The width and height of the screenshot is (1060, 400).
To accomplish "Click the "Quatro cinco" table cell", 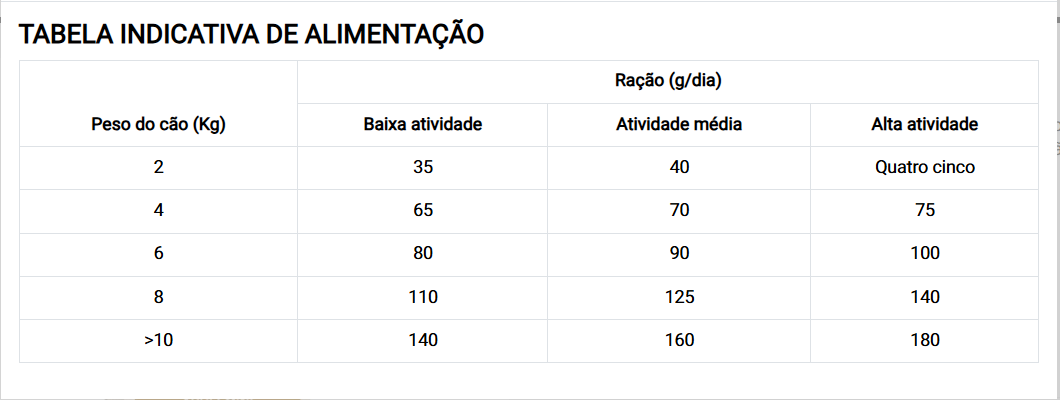I will [925, 167].
